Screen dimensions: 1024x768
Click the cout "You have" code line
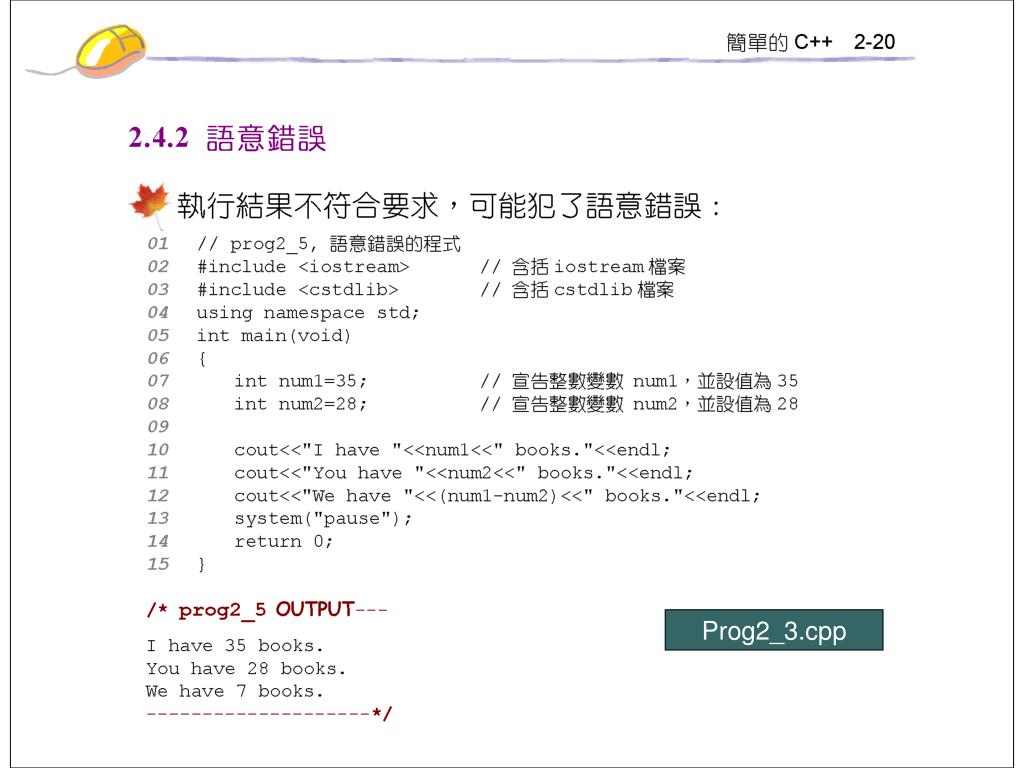coord(463,473)
